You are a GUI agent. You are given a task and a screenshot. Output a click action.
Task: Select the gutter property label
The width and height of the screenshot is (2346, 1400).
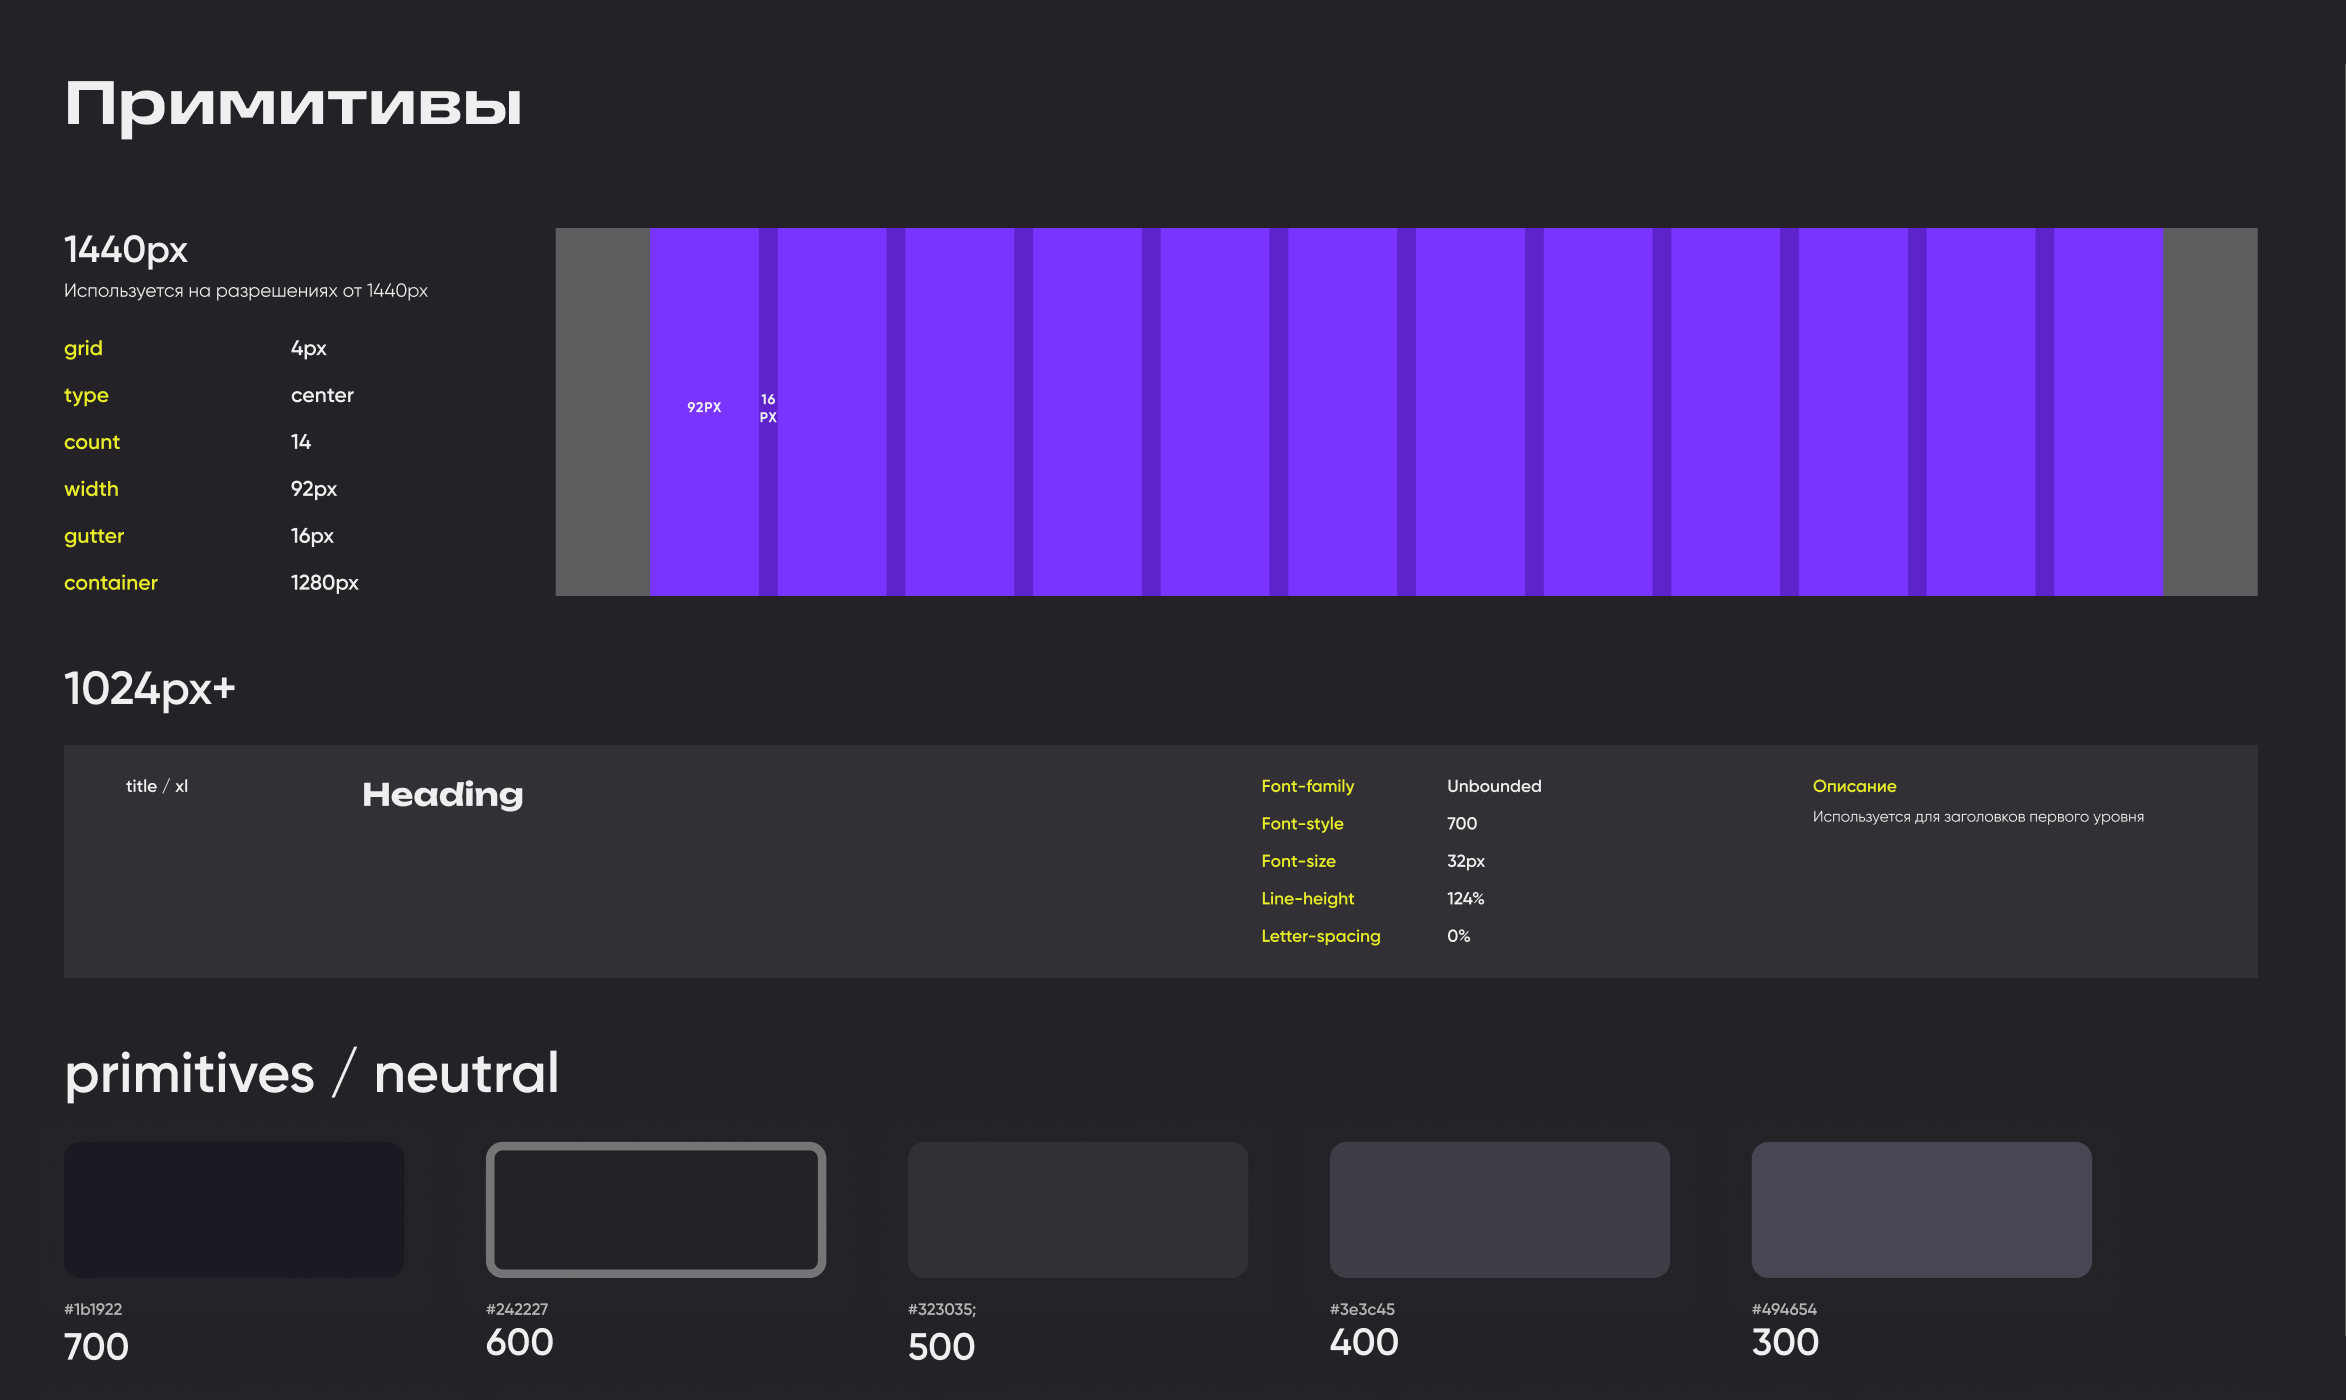[x=94, y=536]
